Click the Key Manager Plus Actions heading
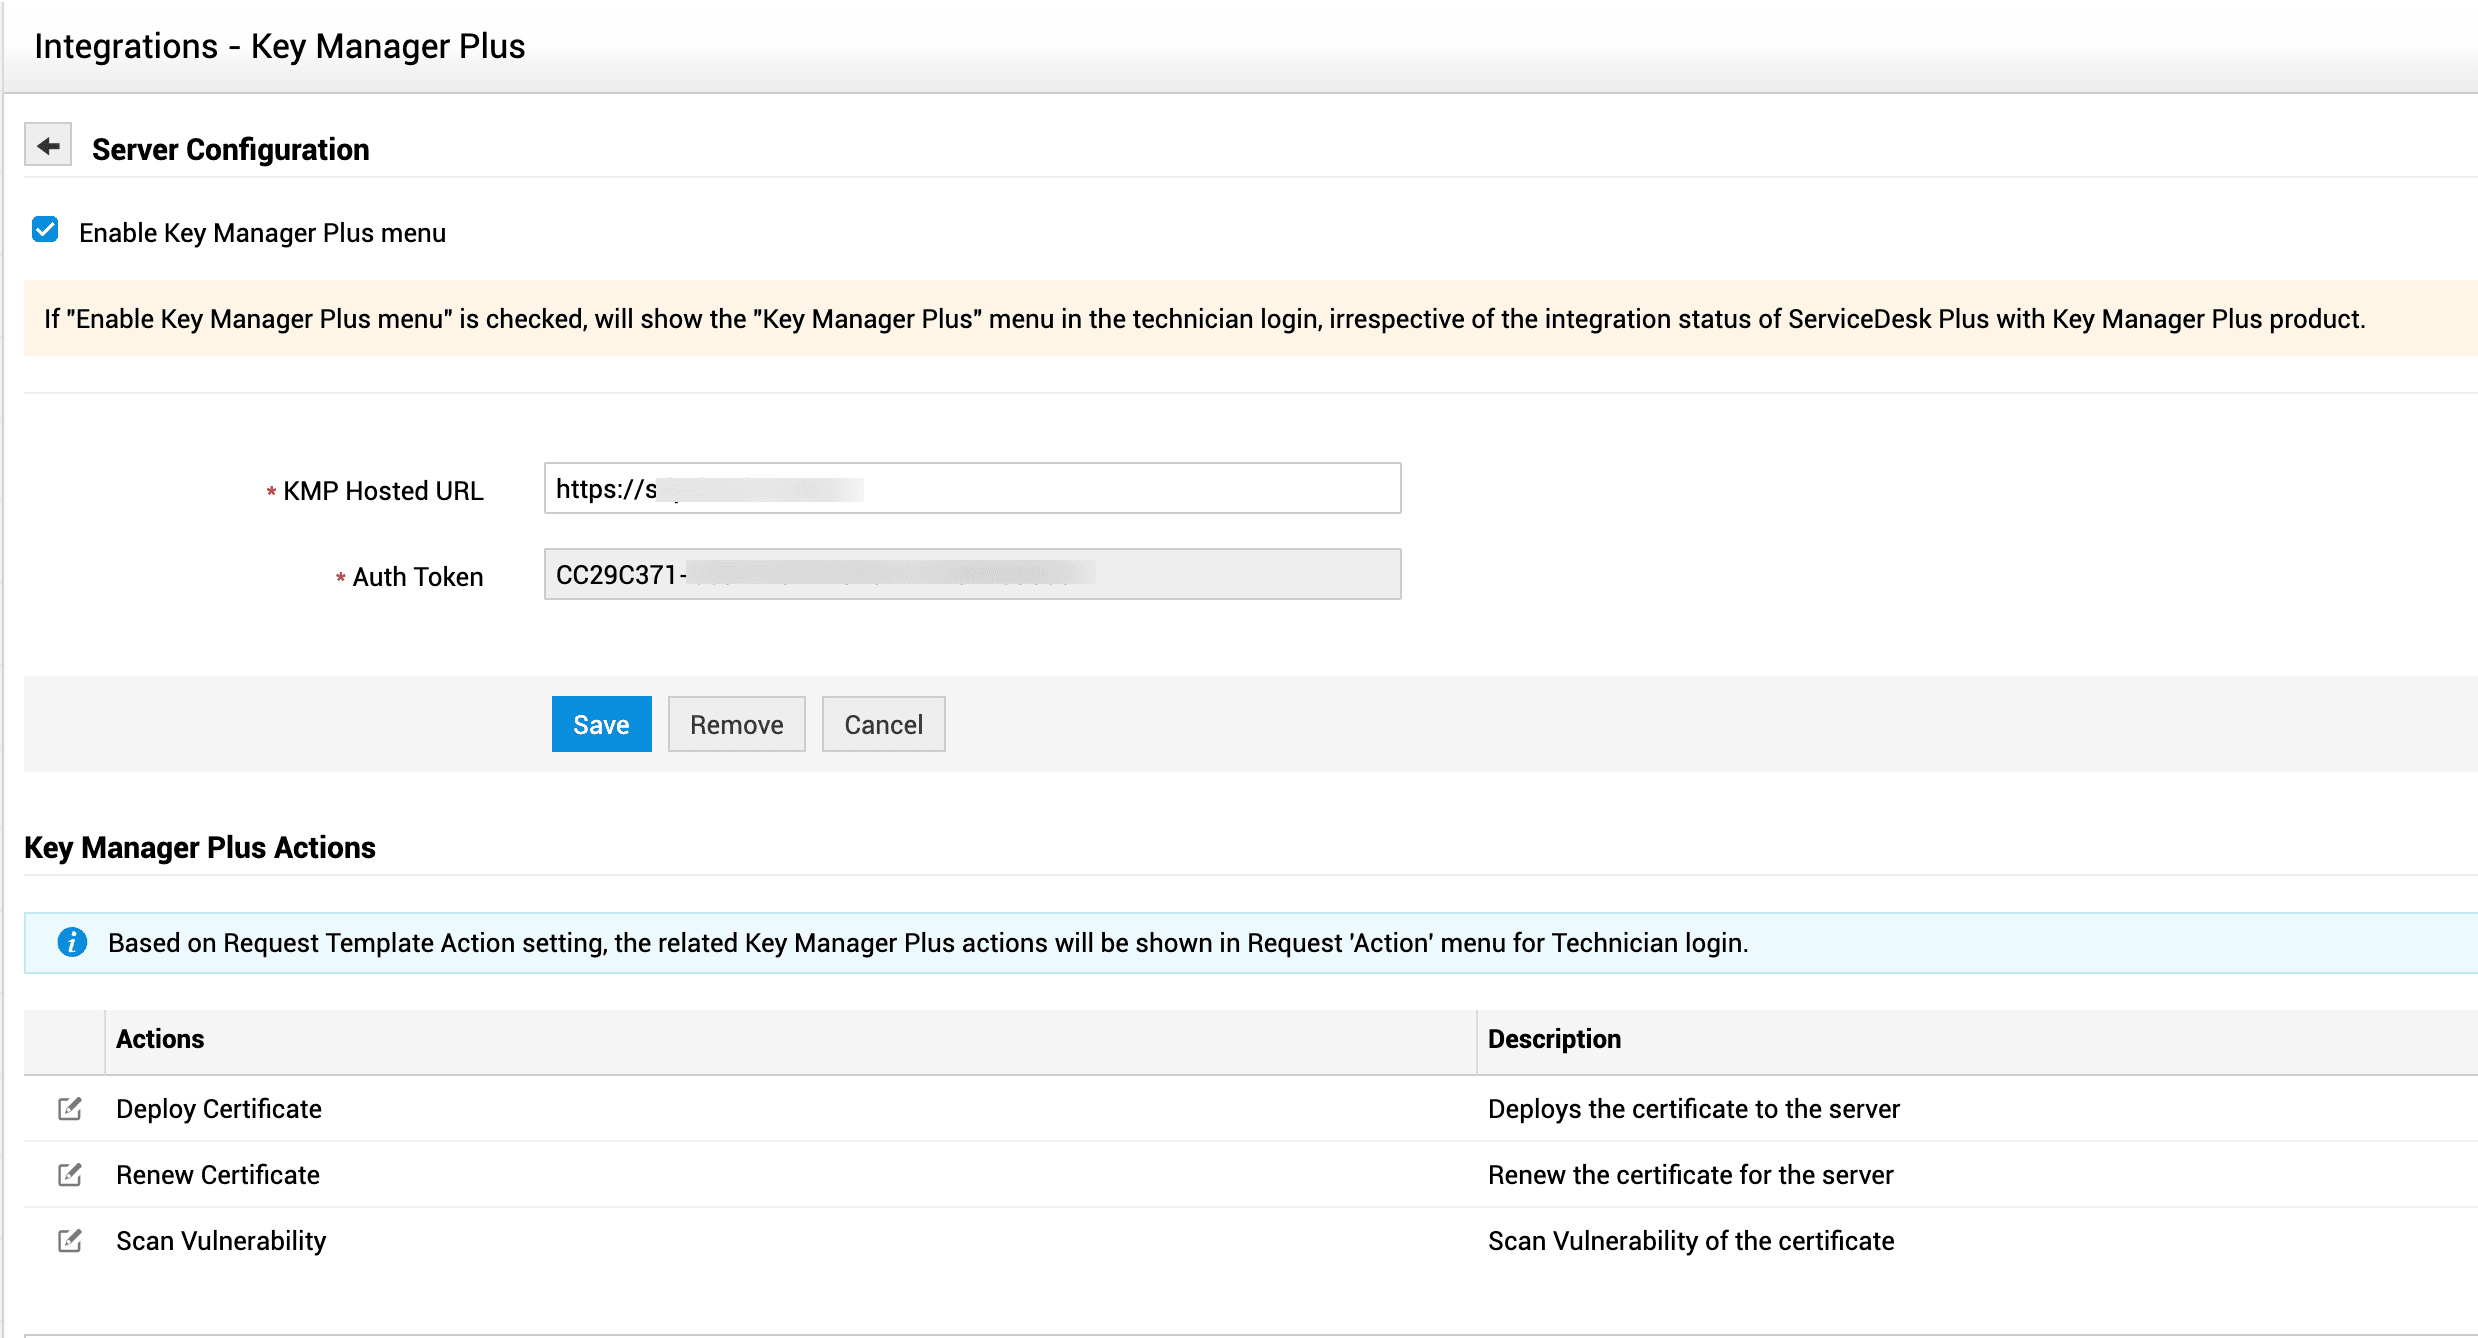The height and width of the screenshot is (1338, 2478). click(x=200, y=847)
